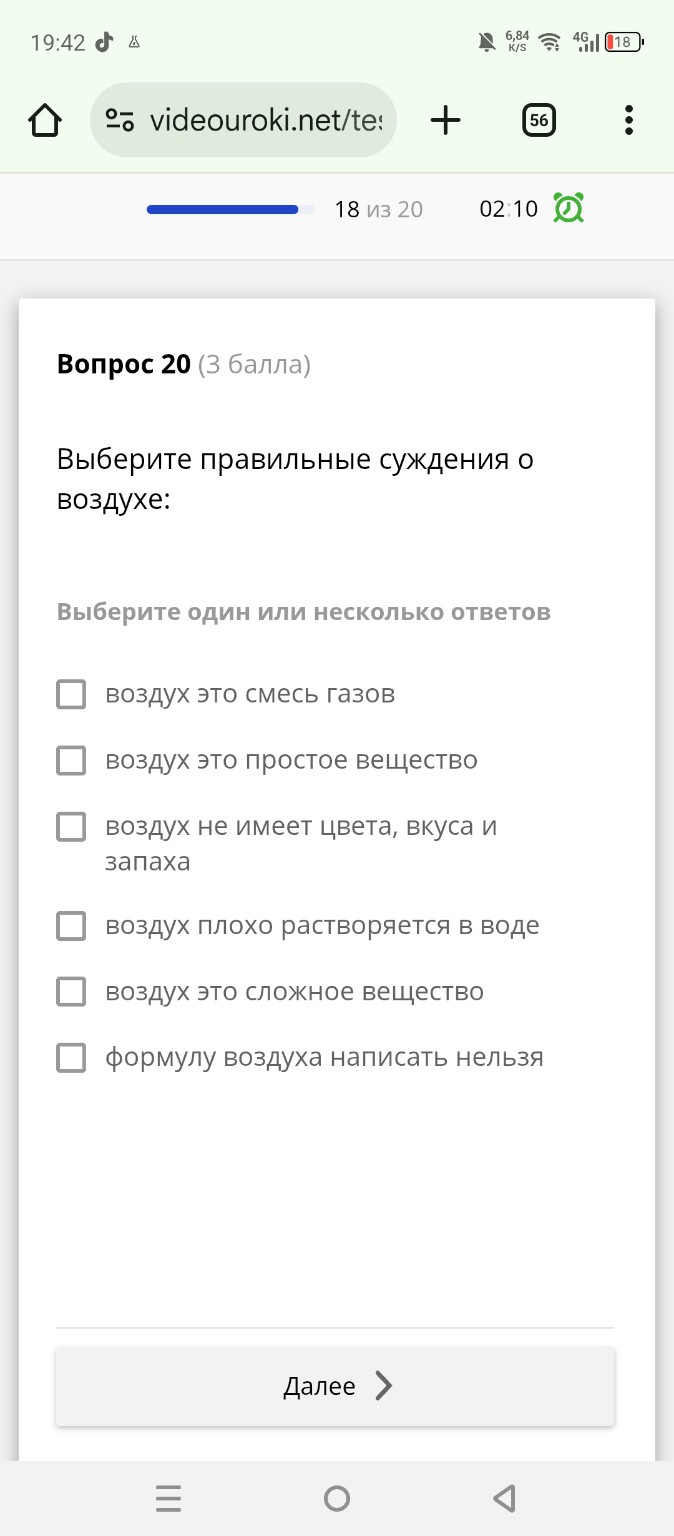Viewport: 674px width, 1536px height.
Task: Open the browser overflow menu
Action: pos(628,119)
